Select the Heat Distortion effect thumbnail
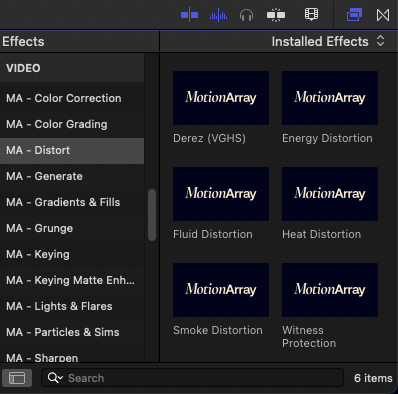The width and height of the screenshot is (398, 394). (x=330, y=194)
